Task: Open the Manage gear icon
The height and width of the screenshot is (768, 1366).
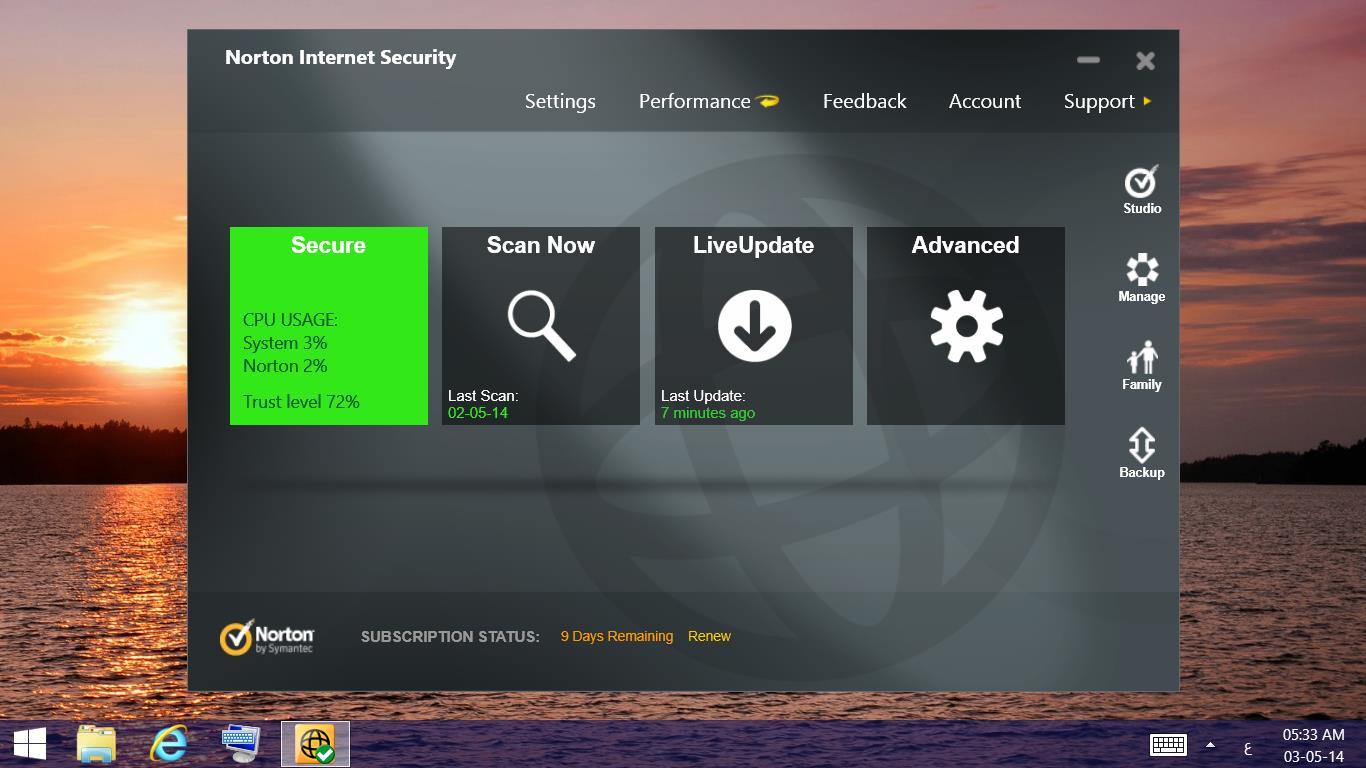Action: click(1141, 278)
